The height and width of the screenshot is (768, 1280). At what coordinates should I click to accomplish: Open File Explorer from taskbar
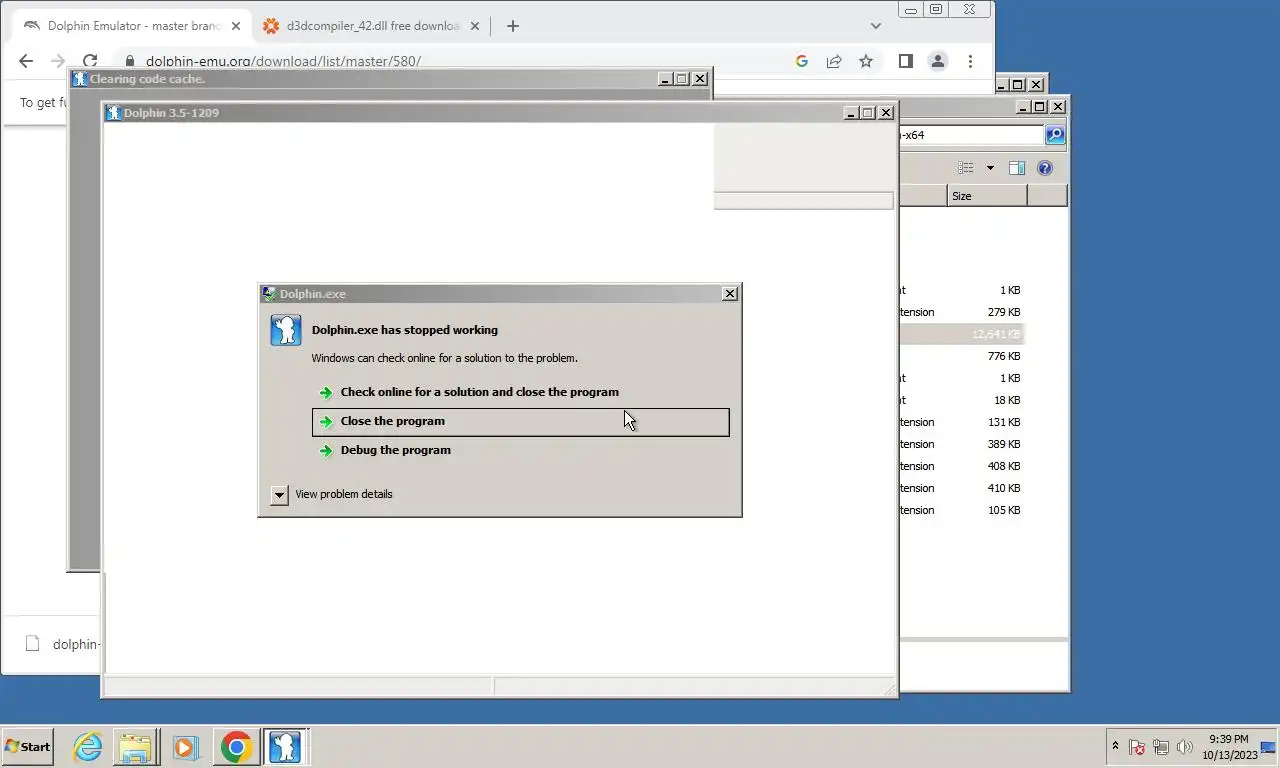point(136,746)
